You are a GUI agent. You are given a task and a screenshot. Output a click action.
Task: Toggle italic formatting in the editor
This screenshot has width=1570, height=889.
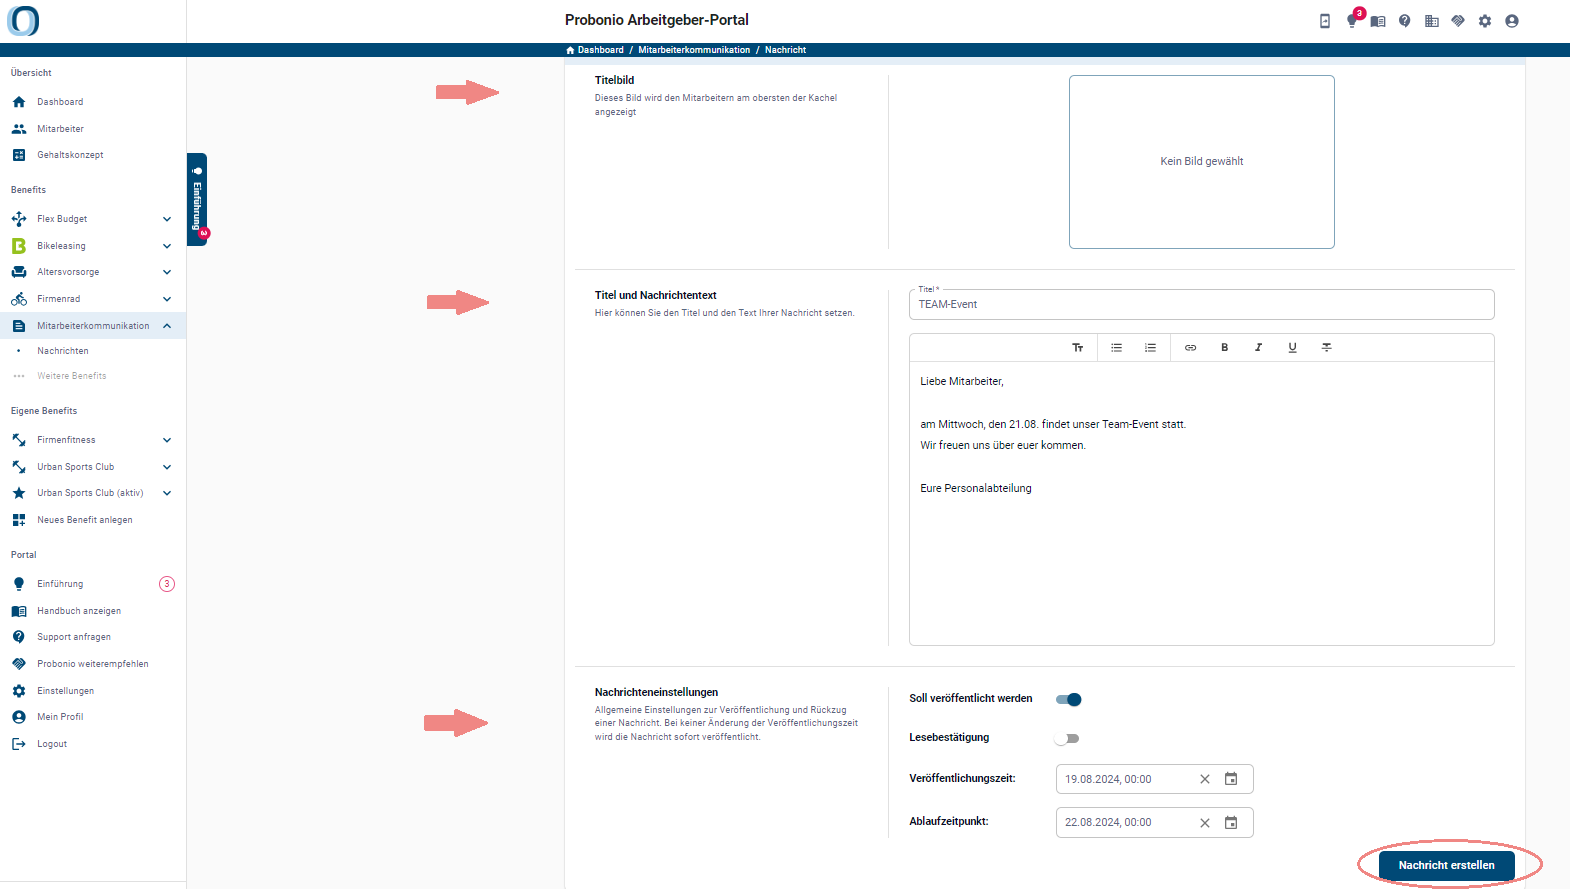click(1259, 348)
